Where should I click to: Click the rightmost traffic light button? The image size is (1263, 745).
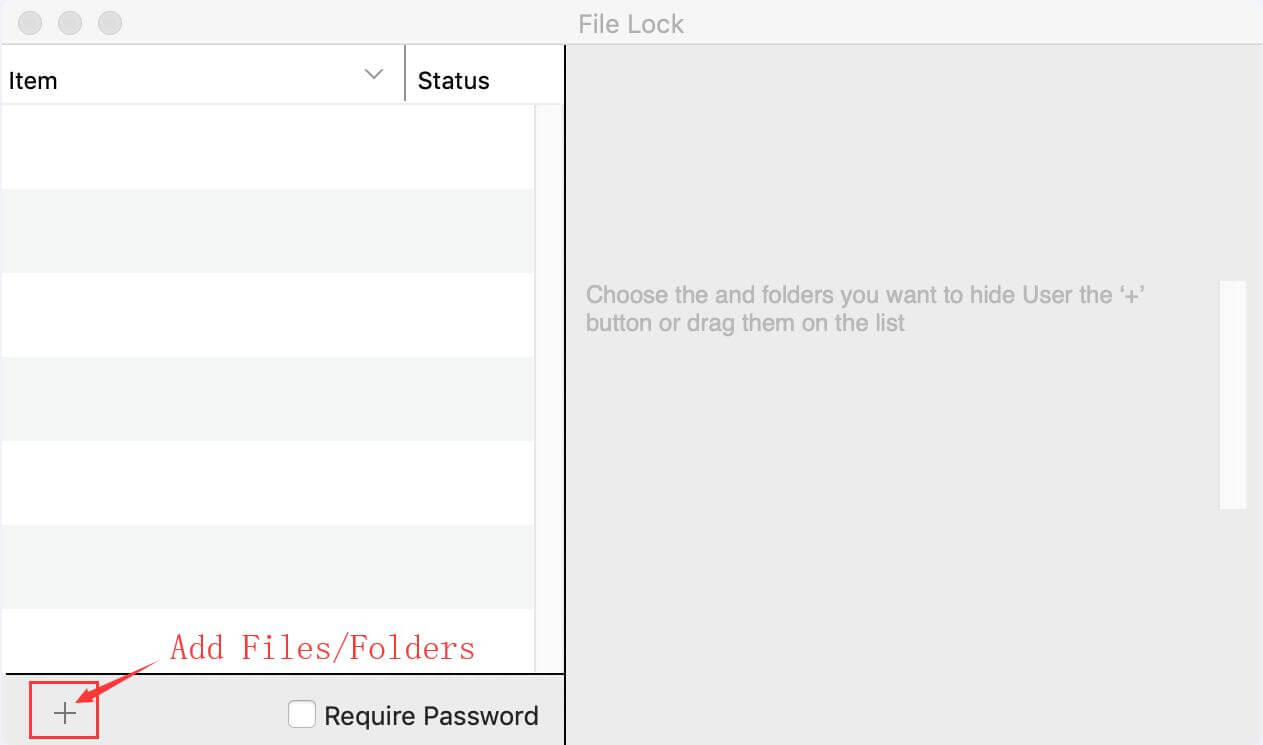[x=109, y=22]
